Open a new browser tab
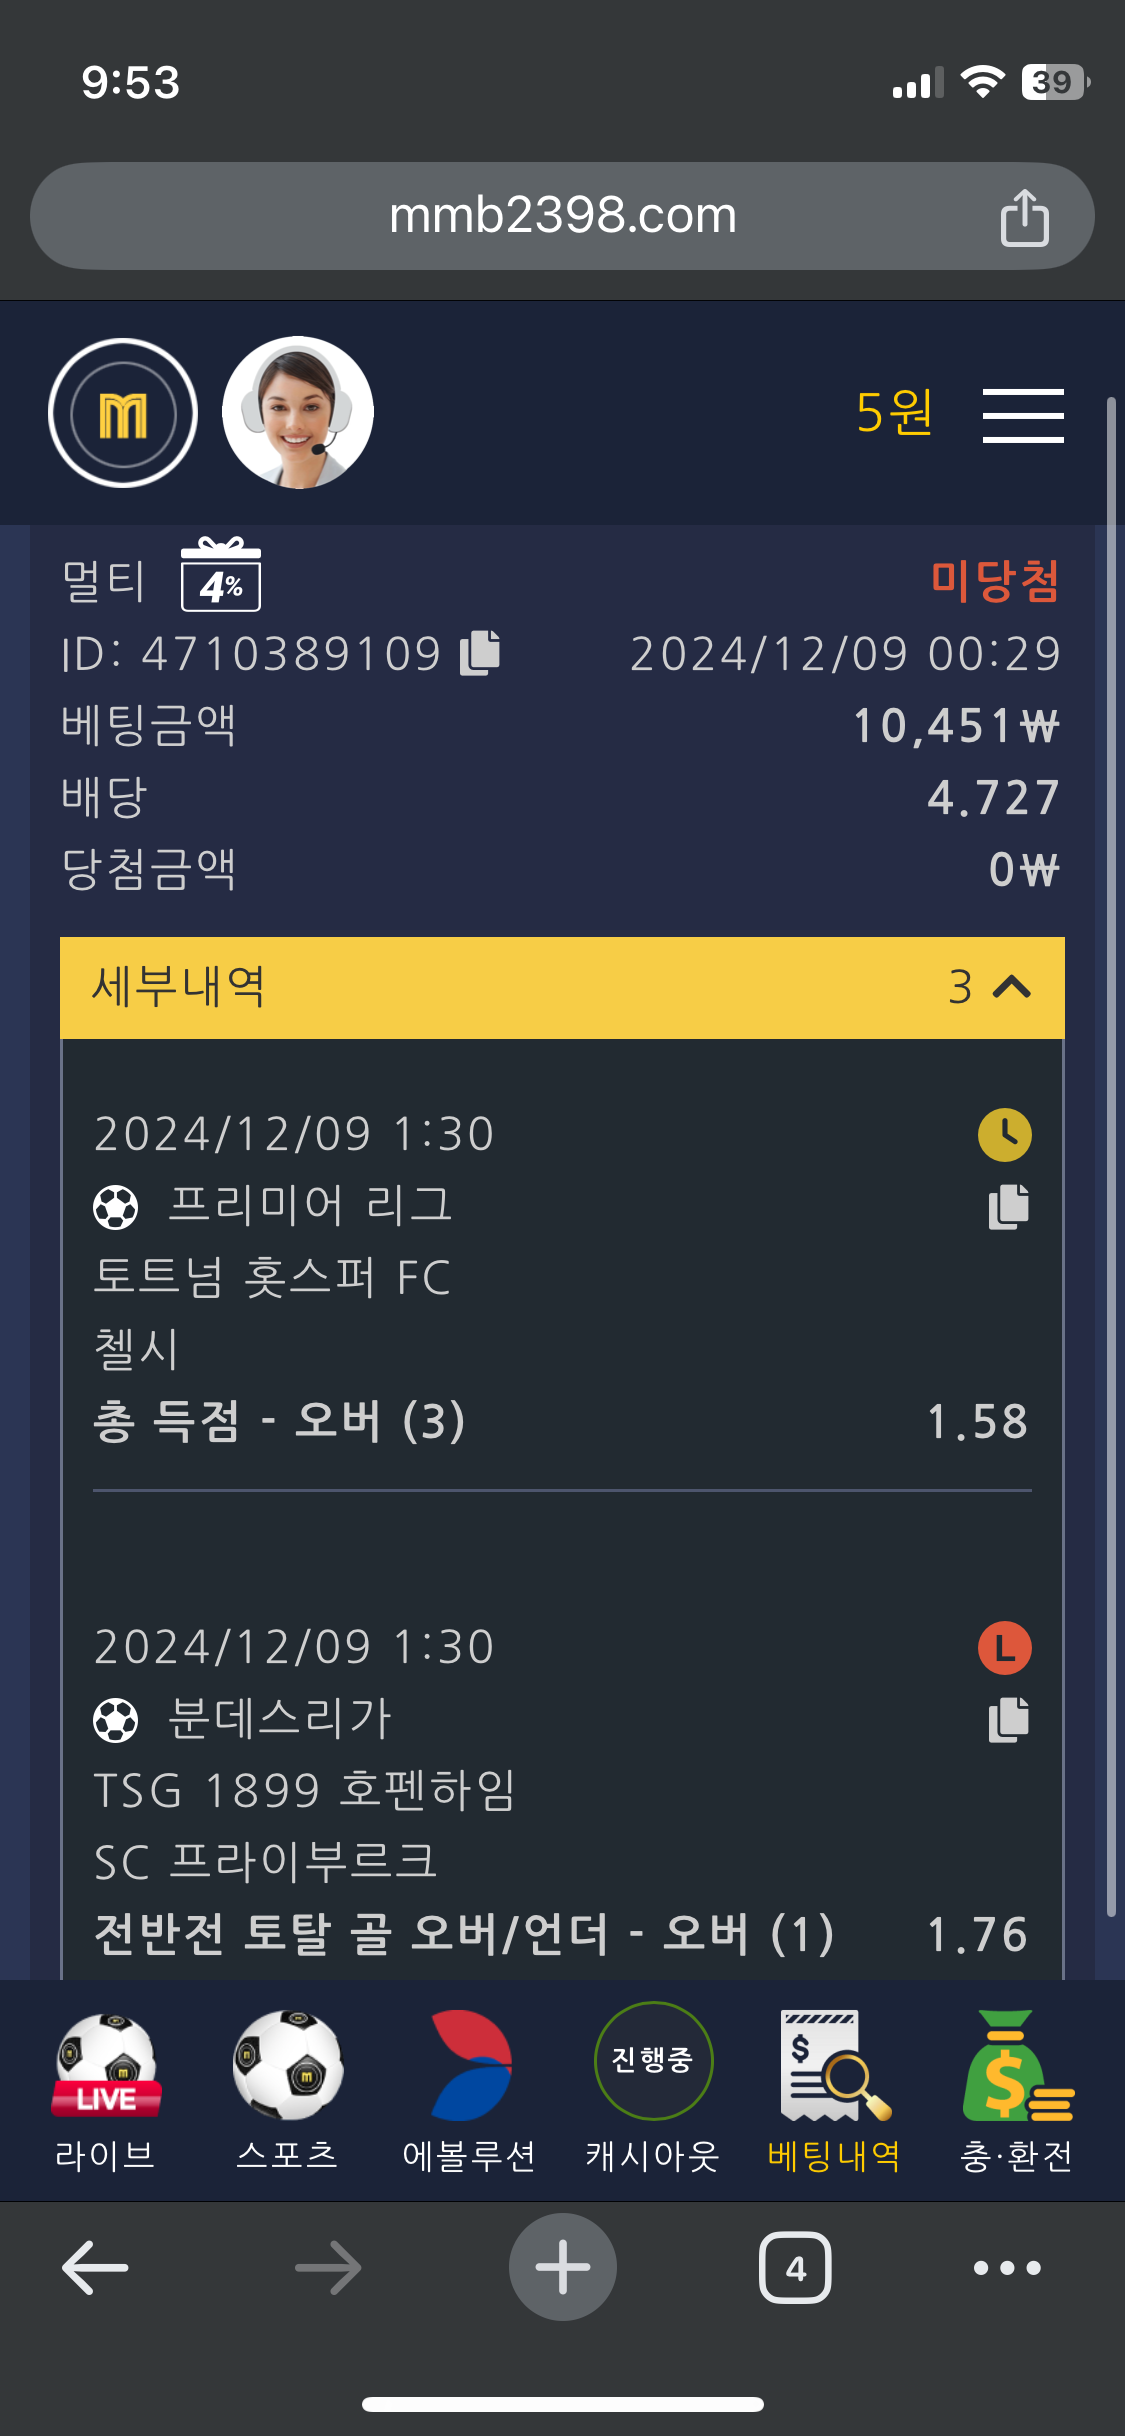The width and height of the screenshot is (1125, 2436). pos(562,2267)
